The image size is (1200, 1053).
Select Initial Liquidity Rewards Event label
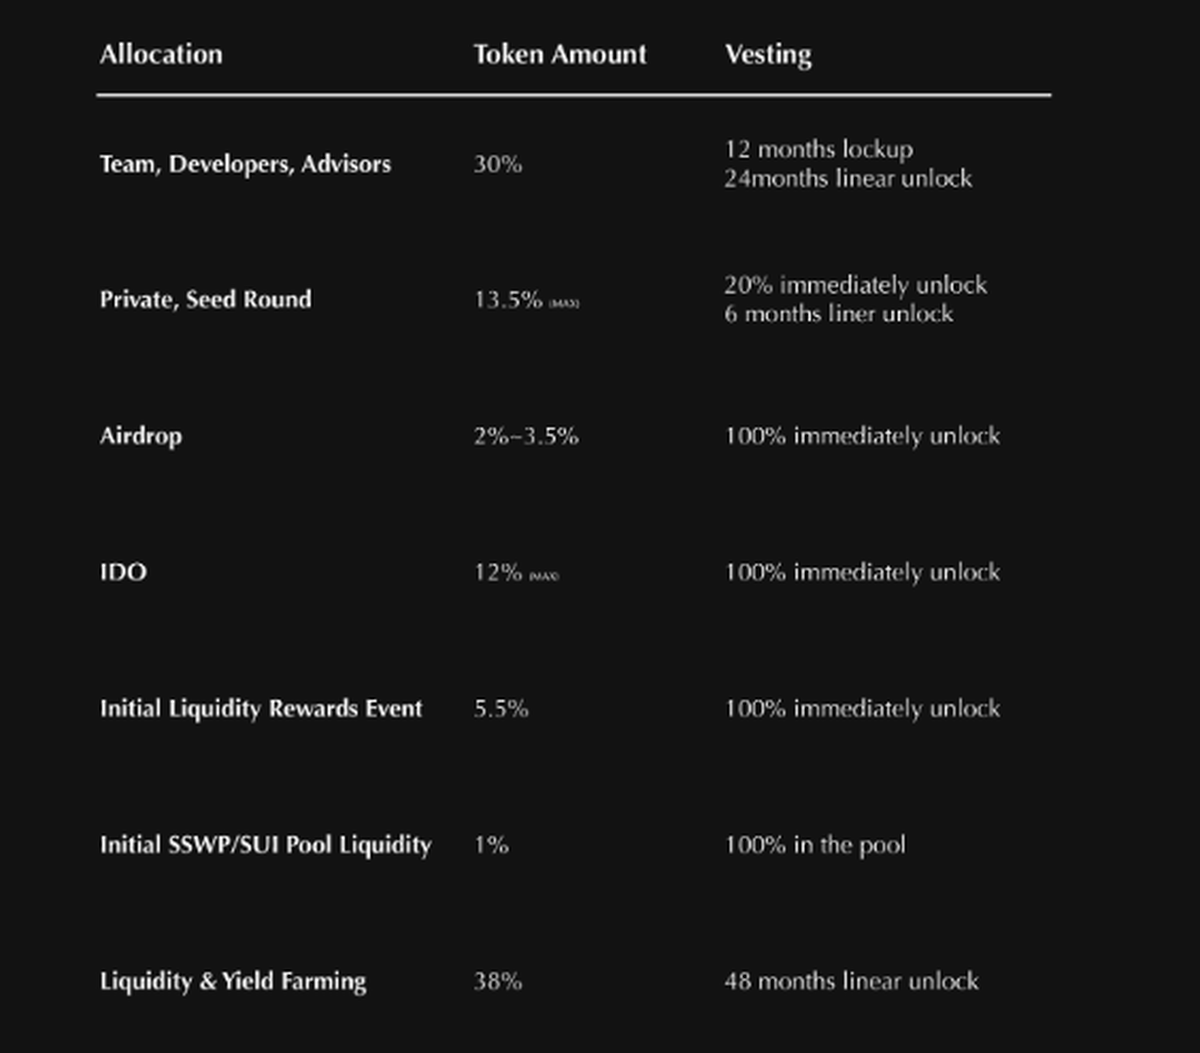[x=261, y=708]
